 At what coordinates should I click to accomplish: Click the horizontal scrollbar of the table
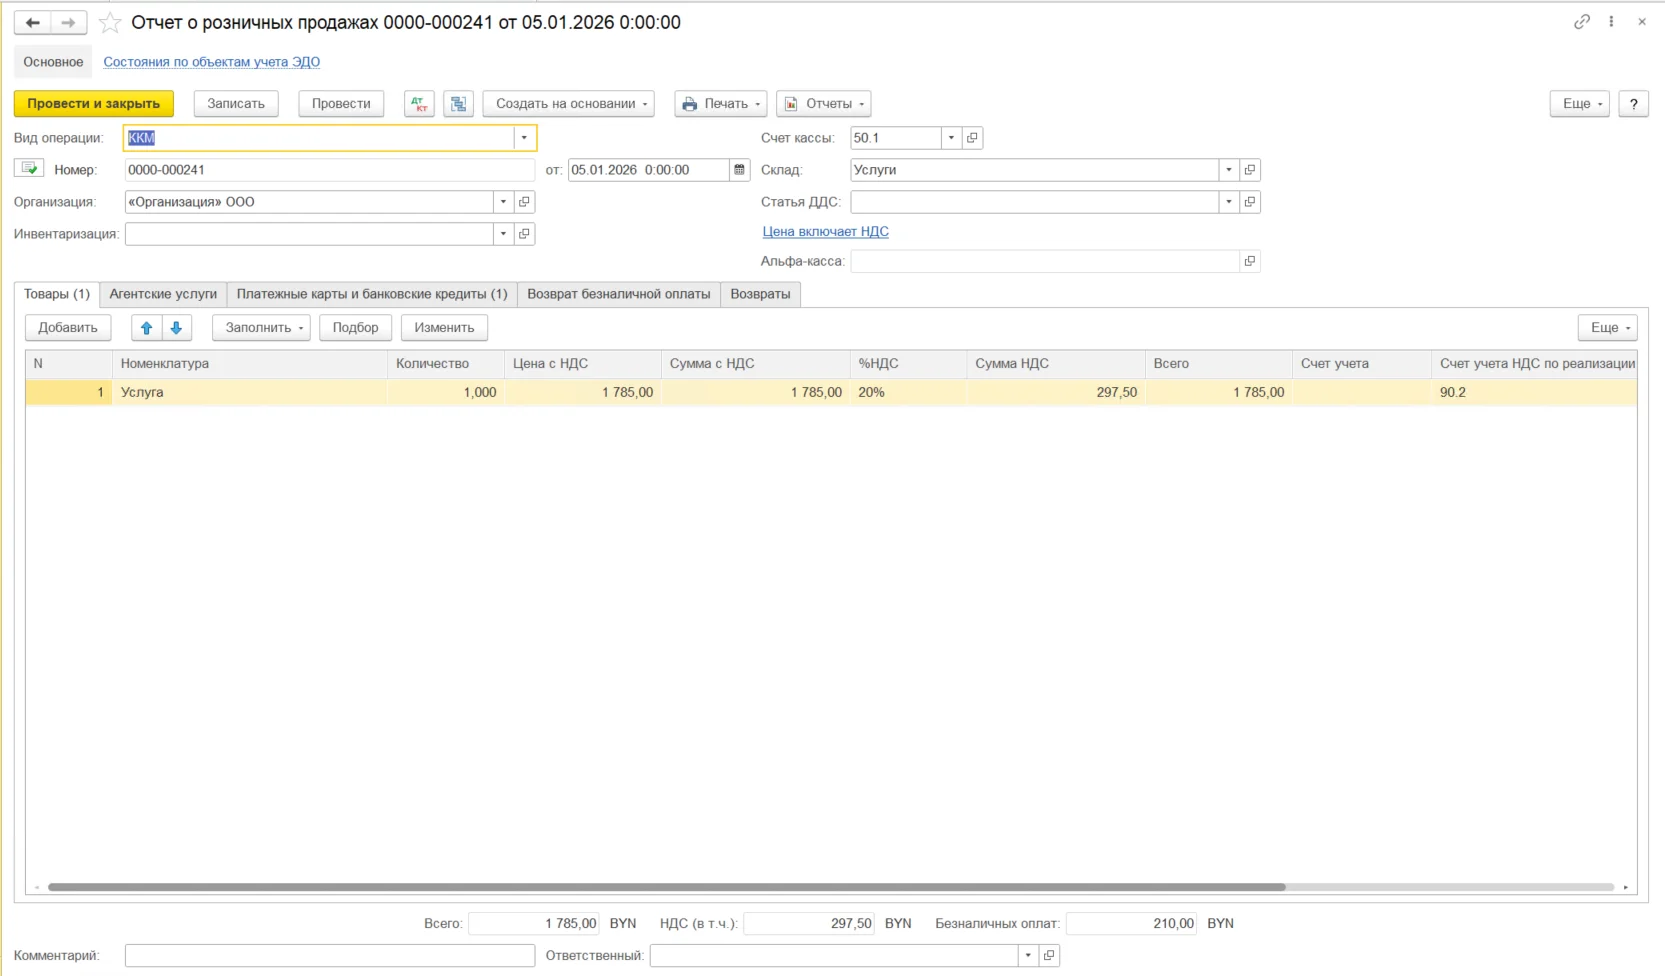click(666, 887)
